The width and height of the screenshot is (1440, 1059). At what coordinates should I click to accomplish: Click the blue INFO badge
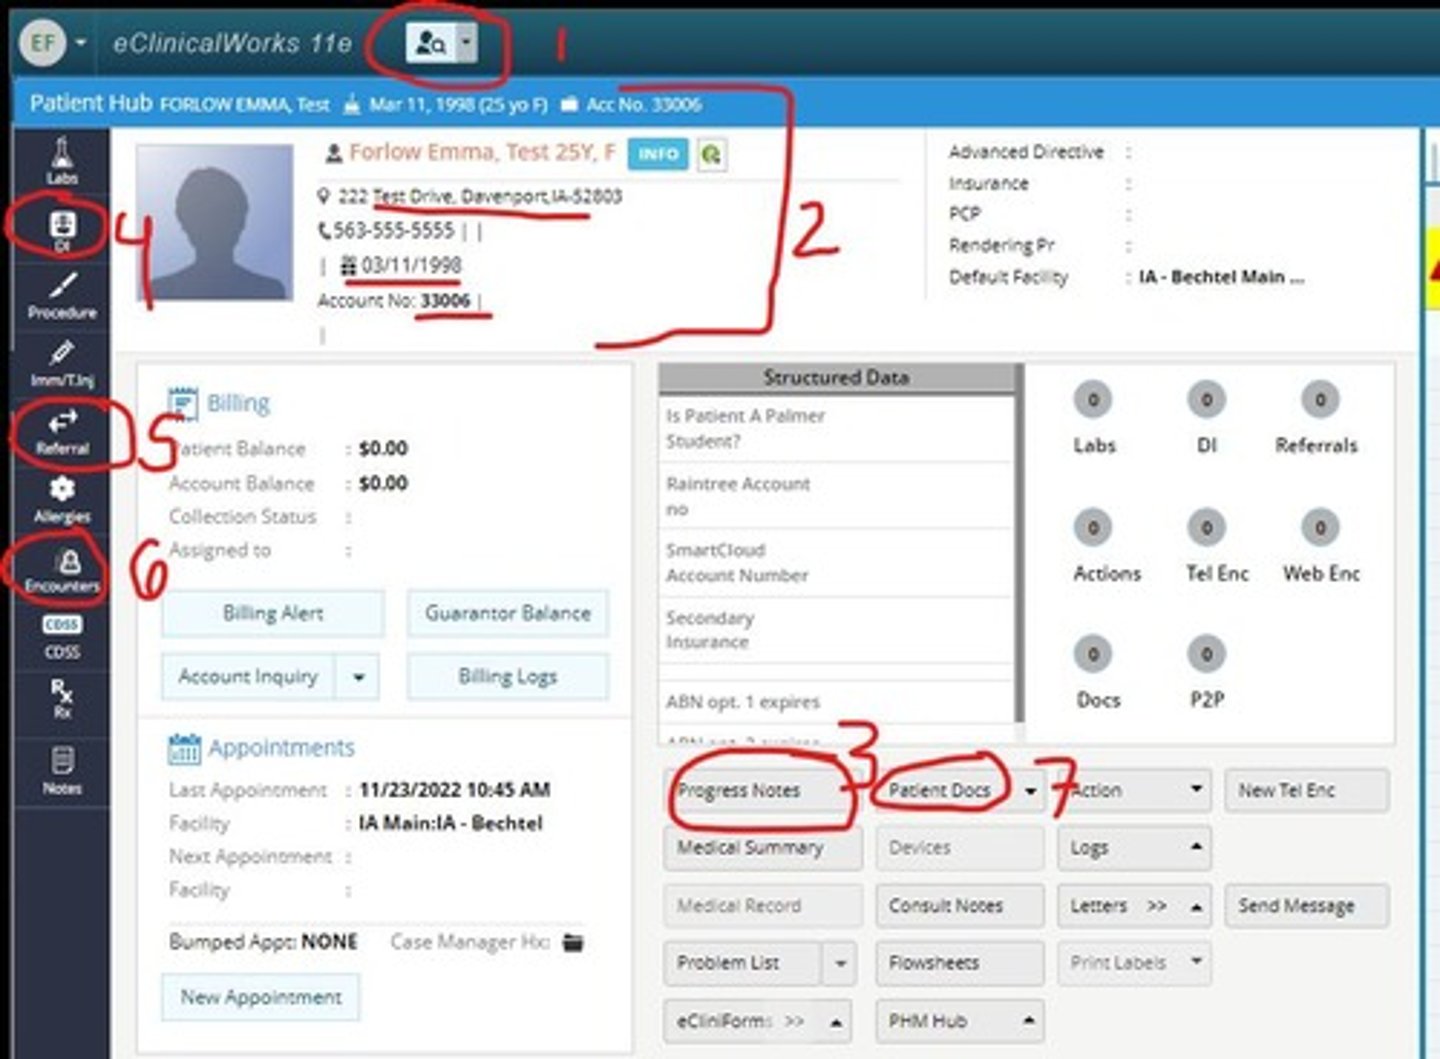[658, 154]
